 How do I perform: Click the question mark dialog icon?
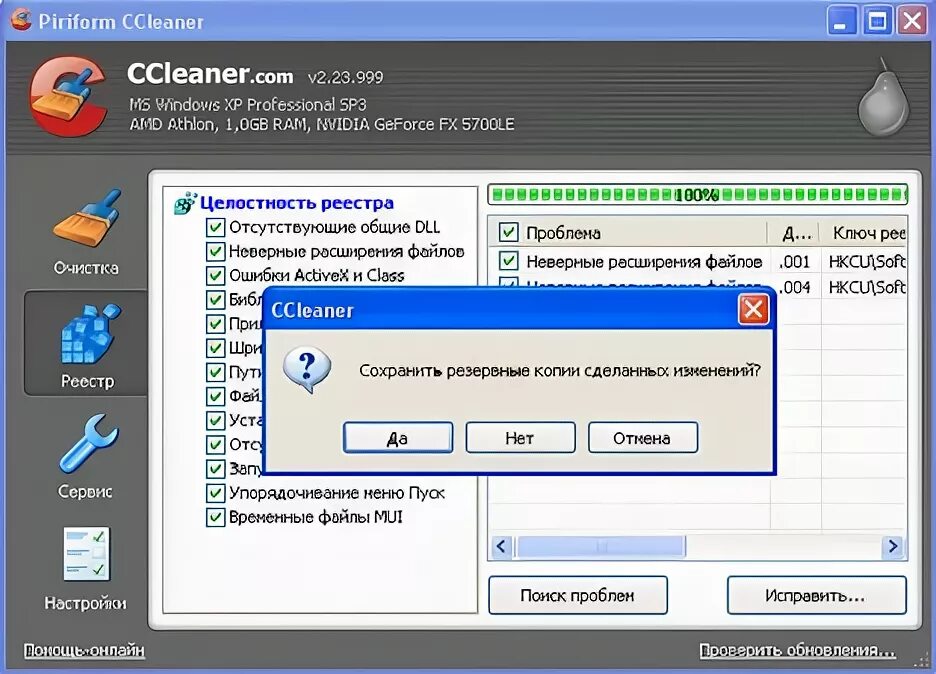click(307, 370)
